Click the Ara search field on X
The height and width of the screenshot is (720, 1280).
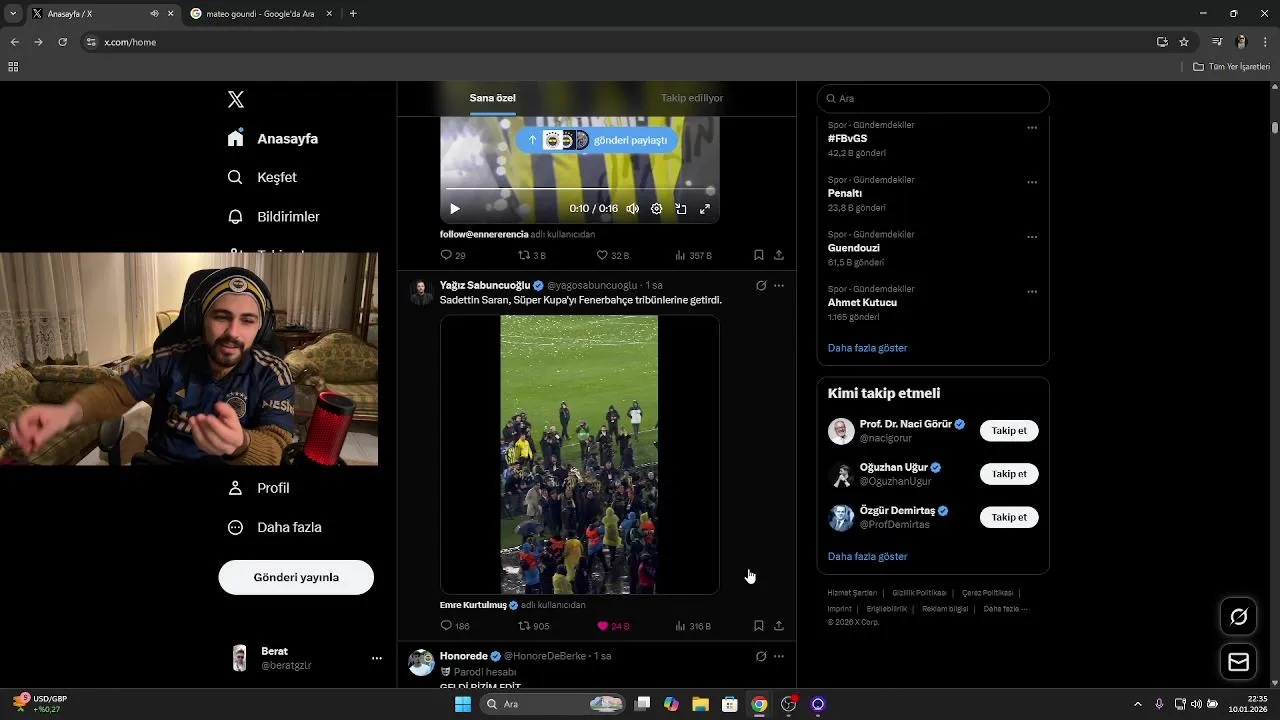coord(933,99)
